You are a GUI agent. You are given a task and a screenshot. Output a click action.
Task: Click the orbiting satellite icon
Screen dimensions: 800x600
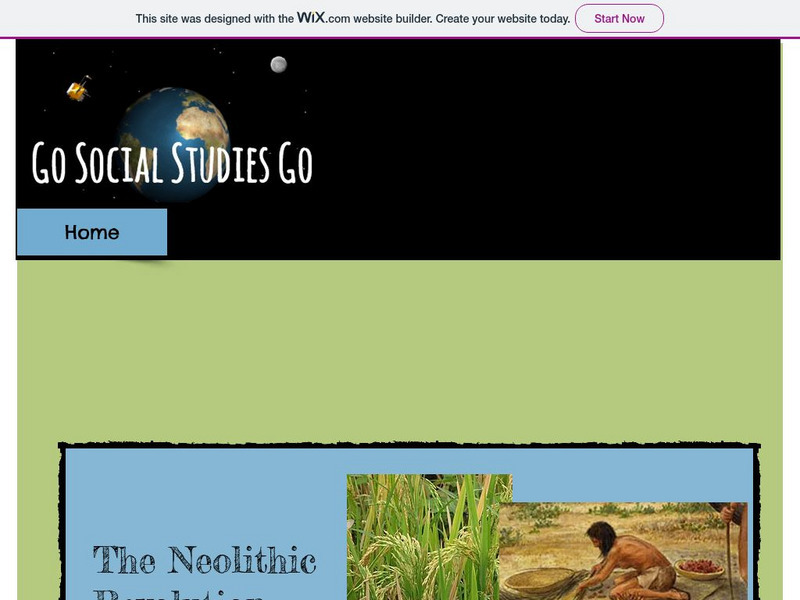(x=79, y=89)
